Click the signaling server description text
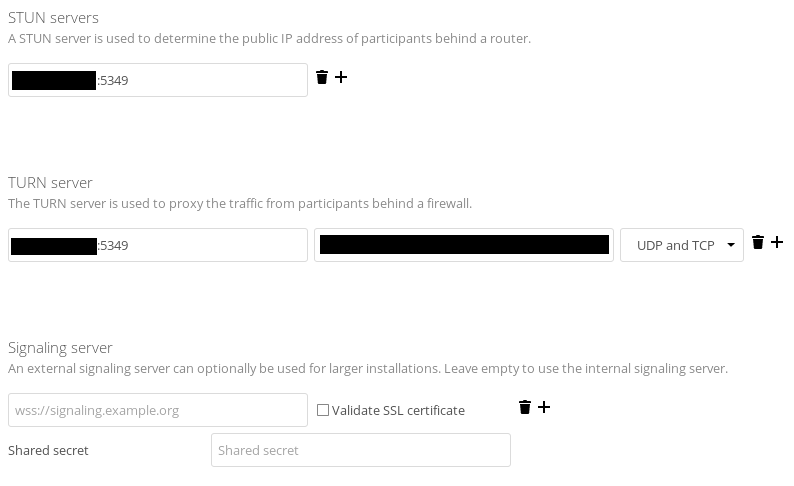This screenshot has height=486, width=794. pyautogui.click(x=367, y=369)
